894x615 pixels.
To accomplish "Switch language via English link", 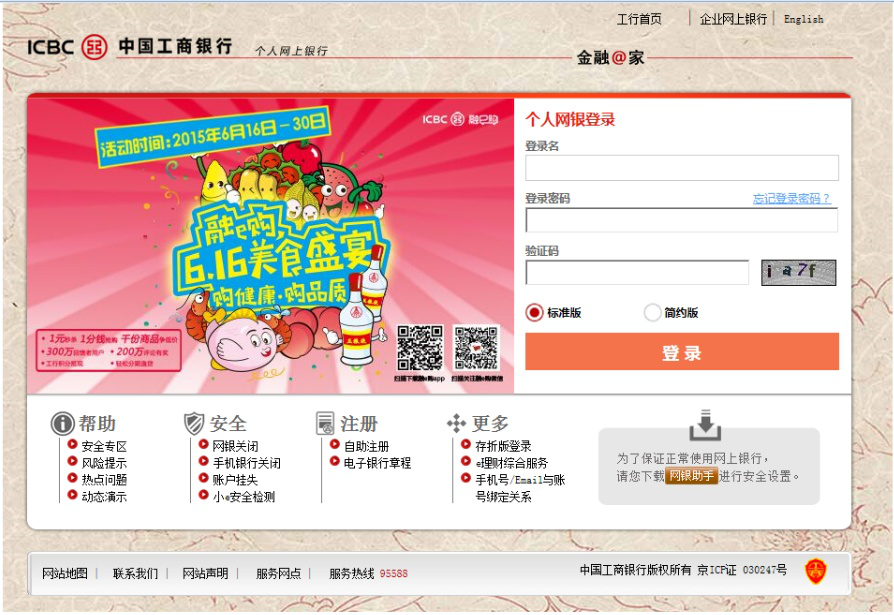I will (803, 19).
